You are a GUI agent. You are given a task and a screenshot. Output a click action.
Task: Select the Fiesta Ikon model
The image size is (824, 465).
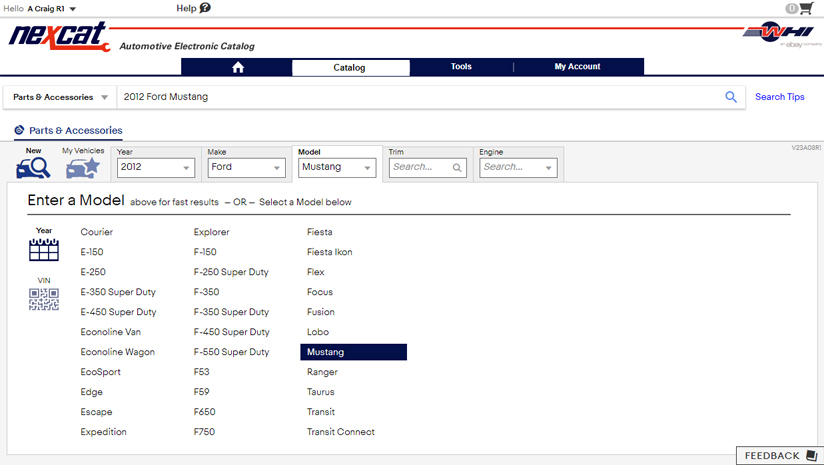[x=329, y=252]
